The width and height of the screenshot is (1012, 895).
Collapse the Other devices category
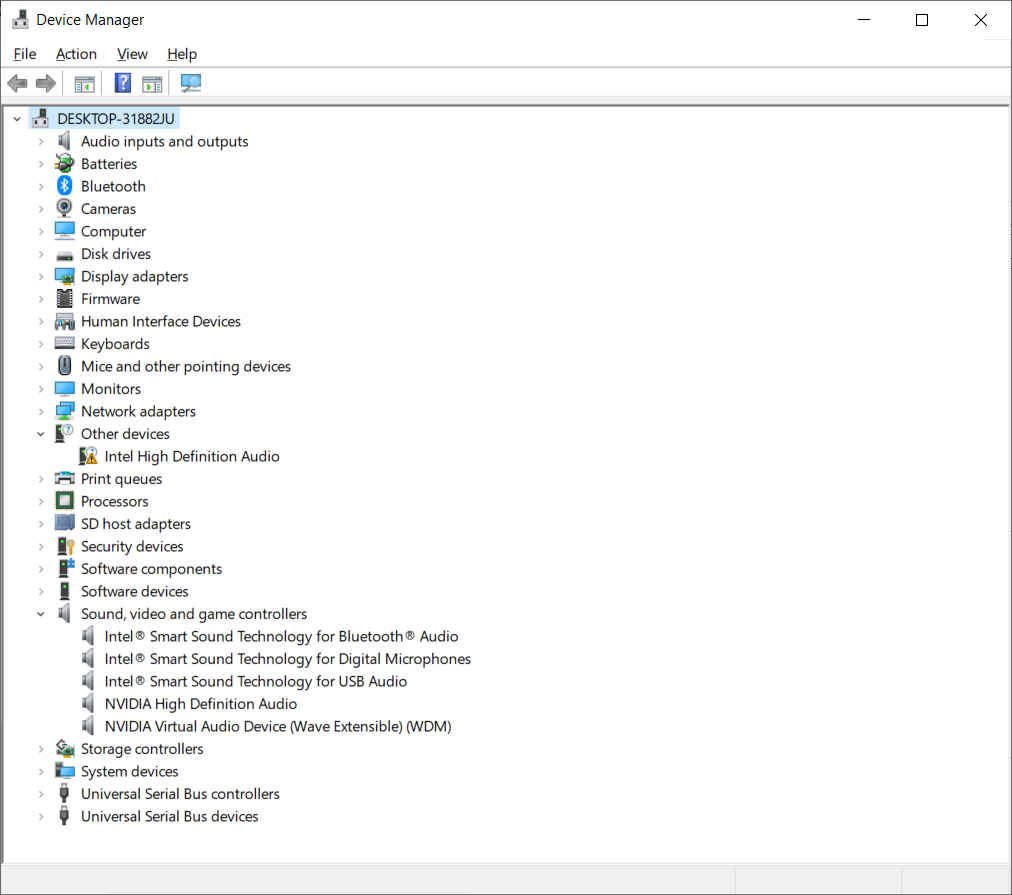[x=40, y=433]
